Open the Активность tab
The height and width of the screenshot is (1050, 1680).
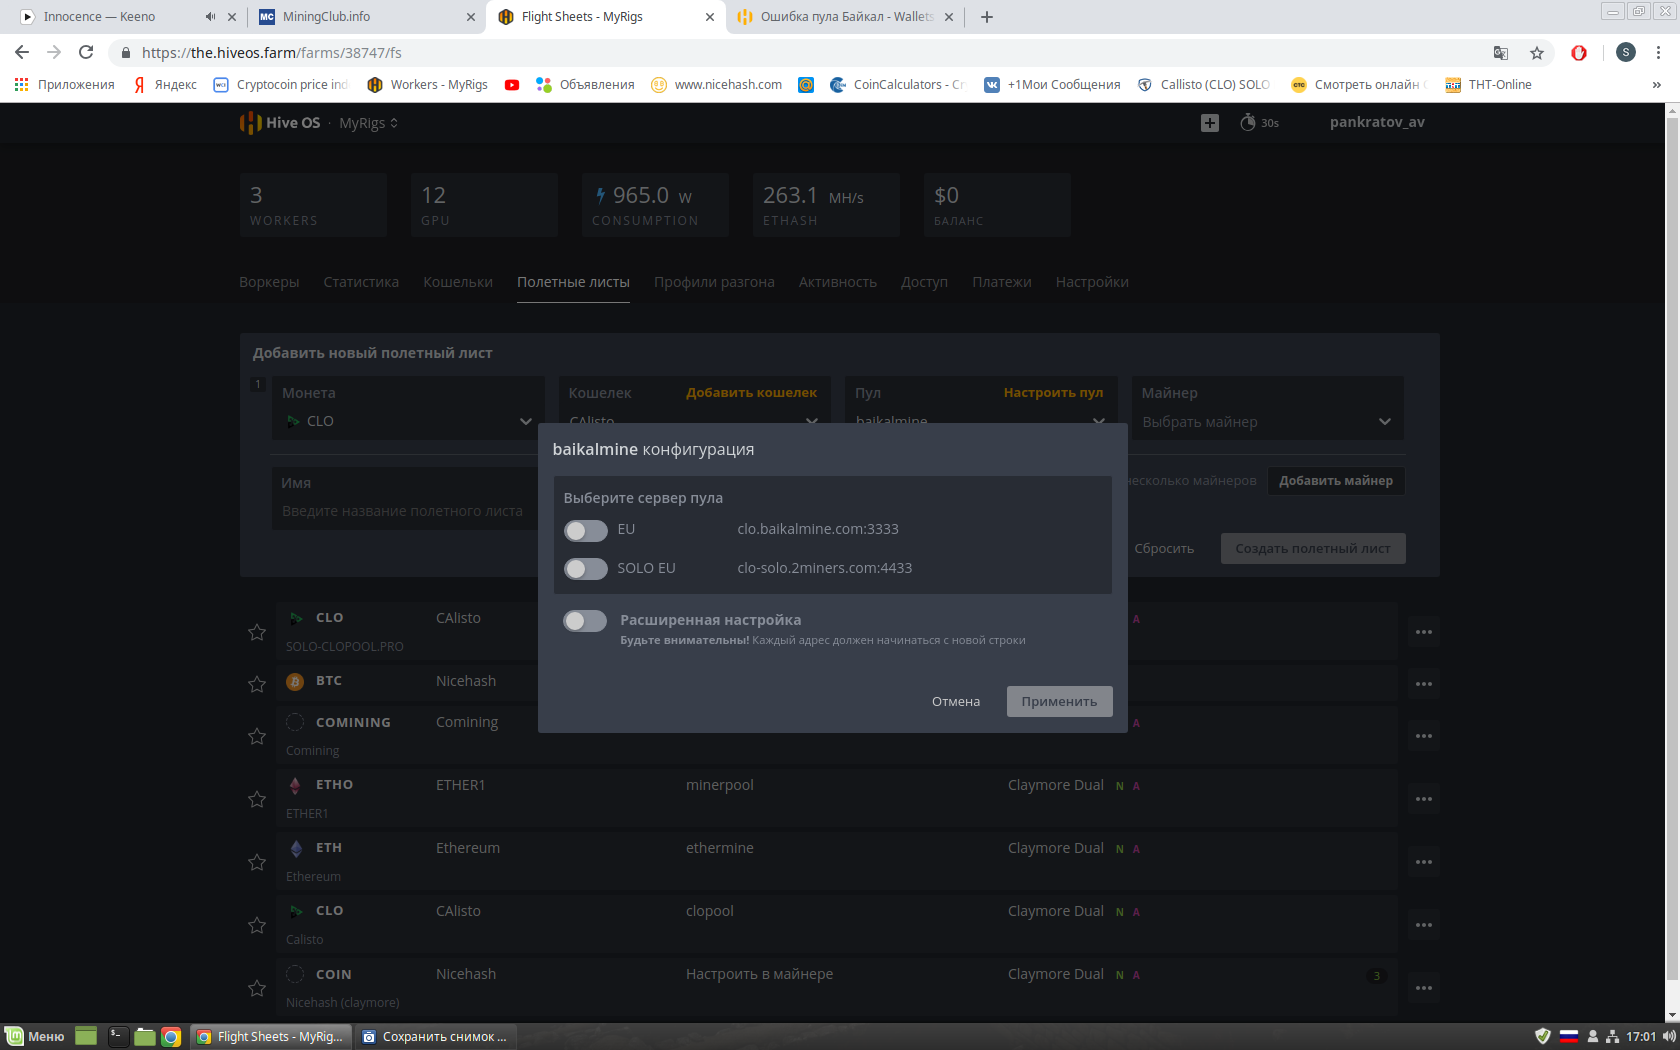837,282
